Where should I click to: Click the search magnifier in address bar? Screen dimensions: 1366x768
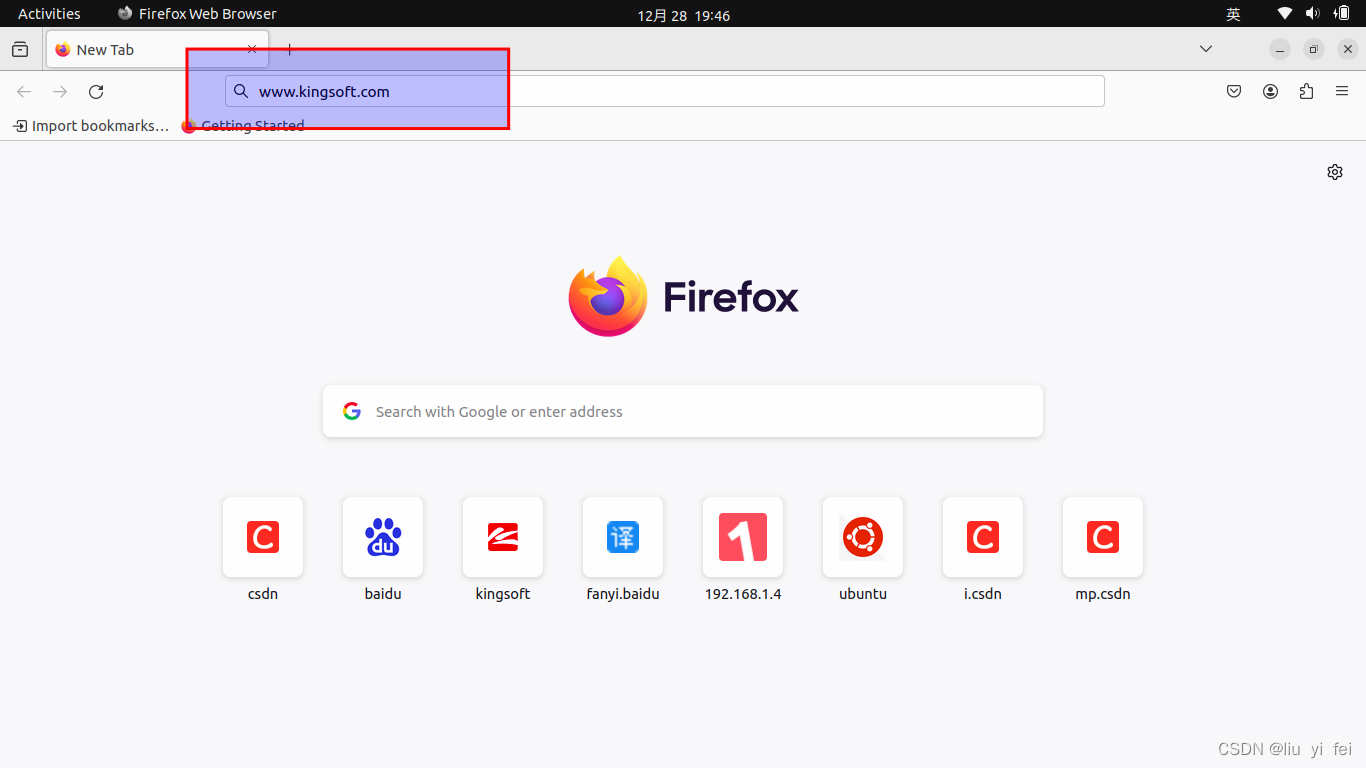coord(241,91)
